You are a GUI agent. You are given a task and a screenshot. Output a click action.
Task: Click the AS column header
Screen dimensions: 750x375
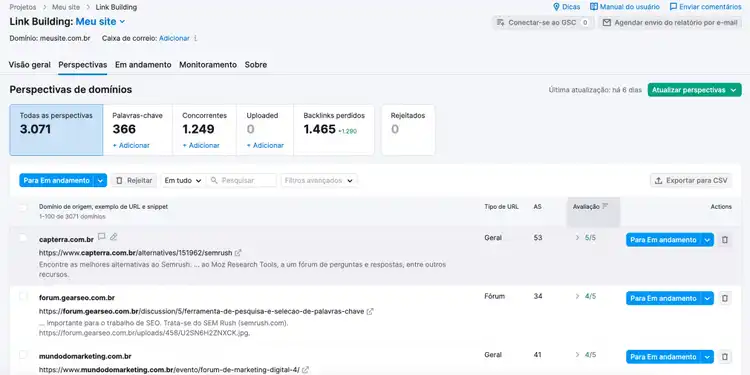(x=538, y=207)
